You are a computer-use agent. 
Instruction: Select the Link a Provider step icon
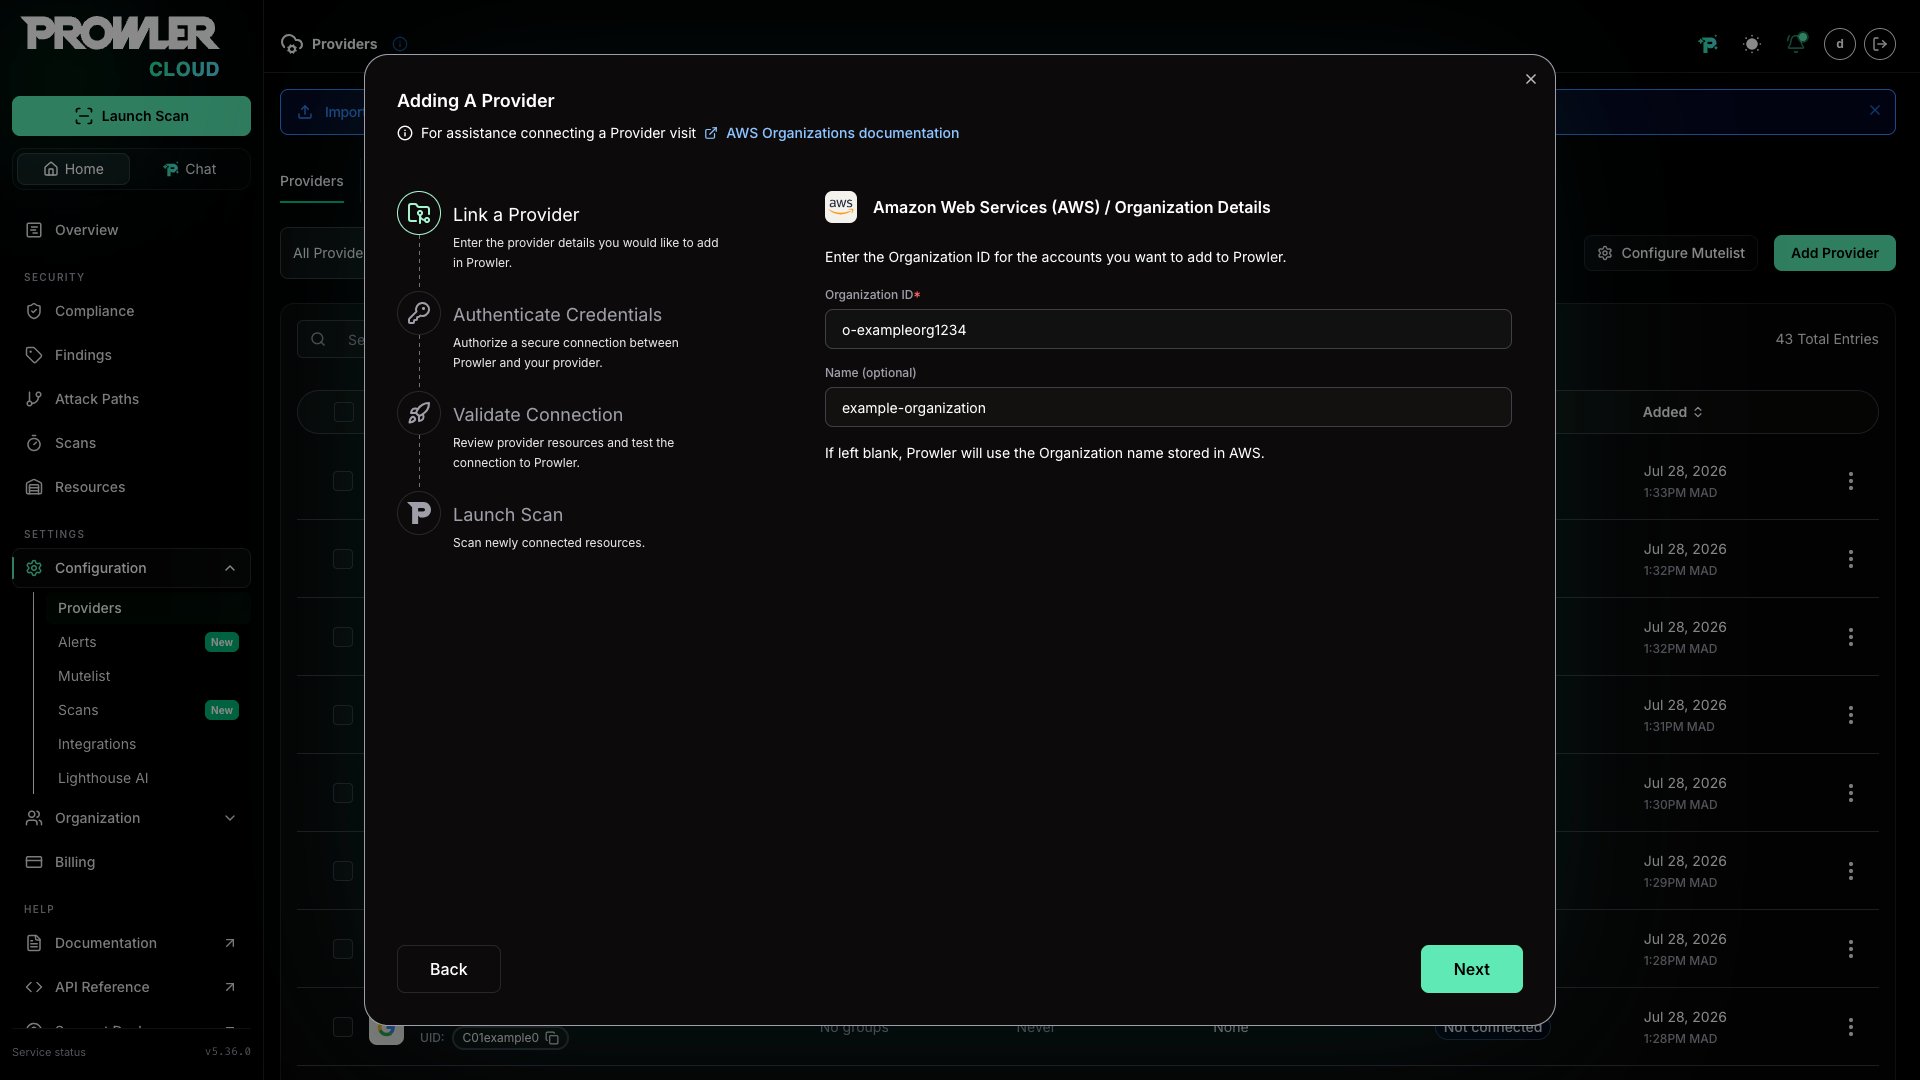(x=419, y=213)
